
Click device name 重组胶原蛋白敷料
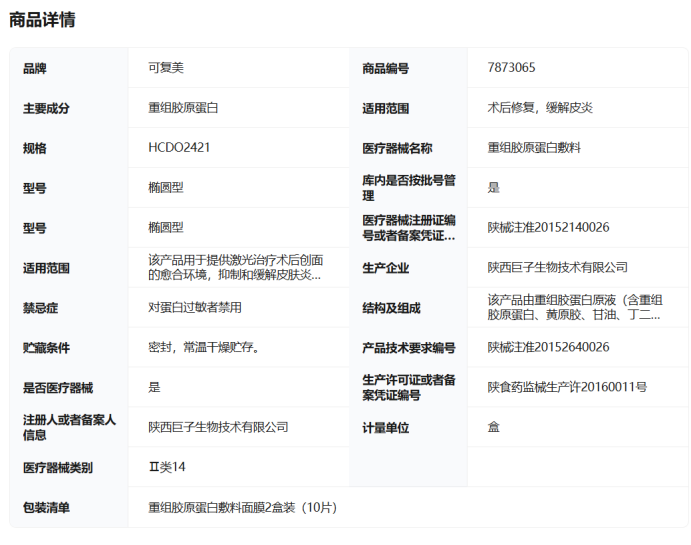click(x=534, y=148)
